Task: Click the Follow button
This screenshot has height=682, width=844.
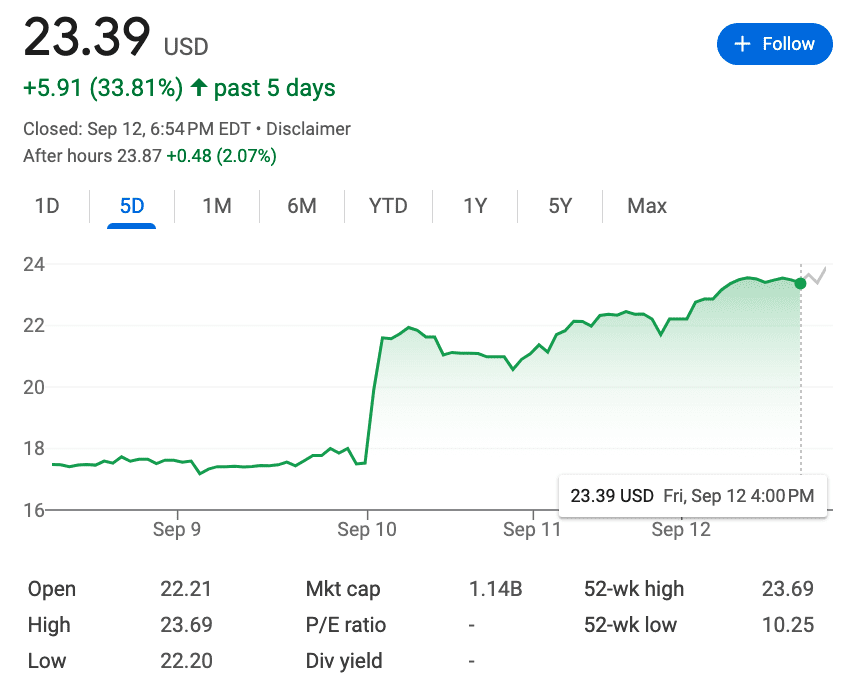Action: [774, 44]
